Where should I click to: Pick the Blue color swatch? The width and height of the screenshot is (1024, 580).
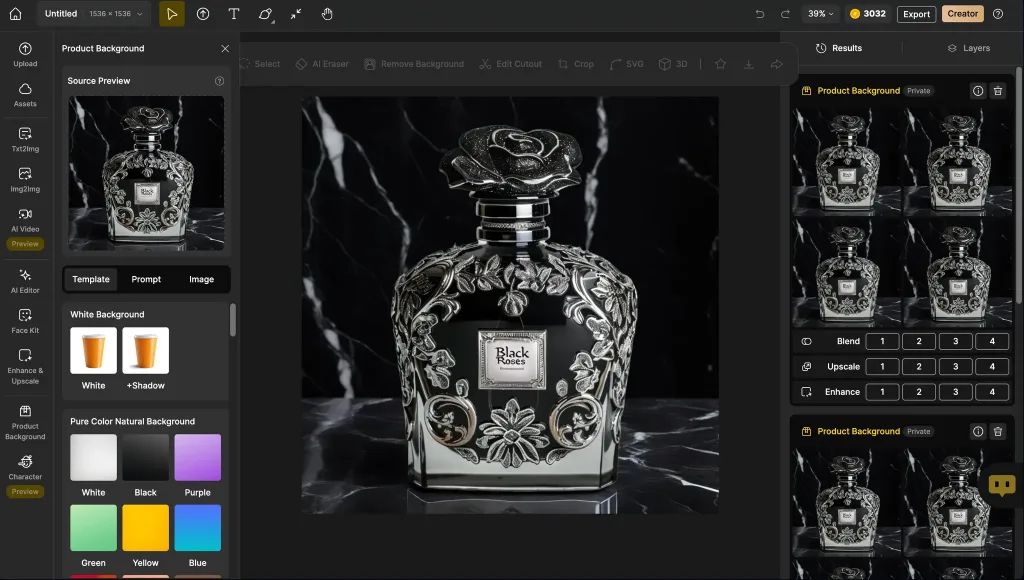[x=198, y=528]
